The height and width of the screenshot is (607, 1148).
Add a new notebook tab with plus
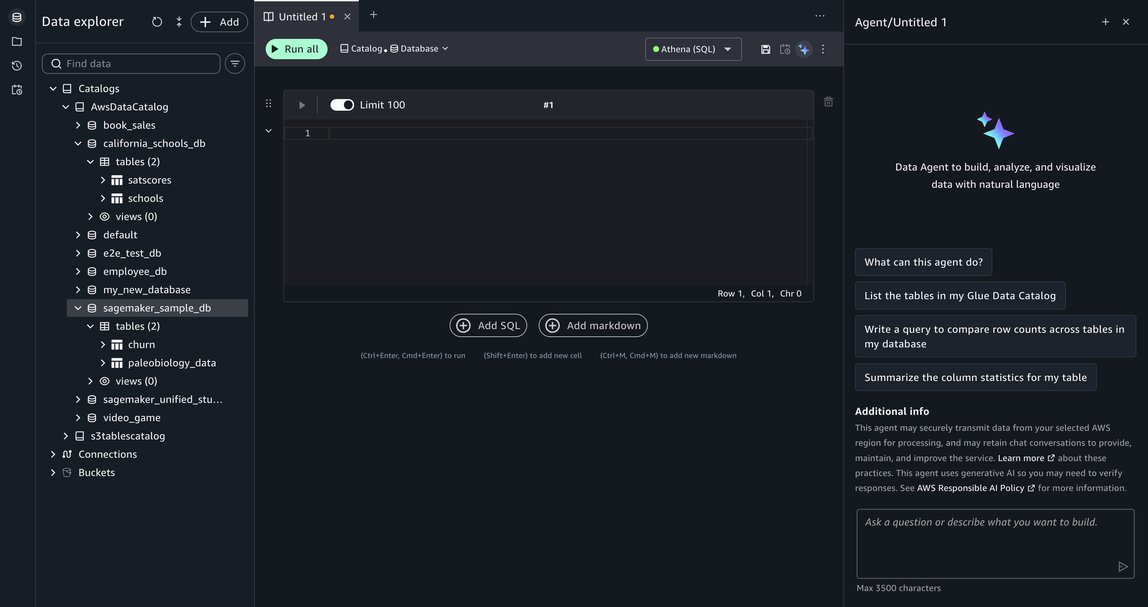click(x=373, y=15)
